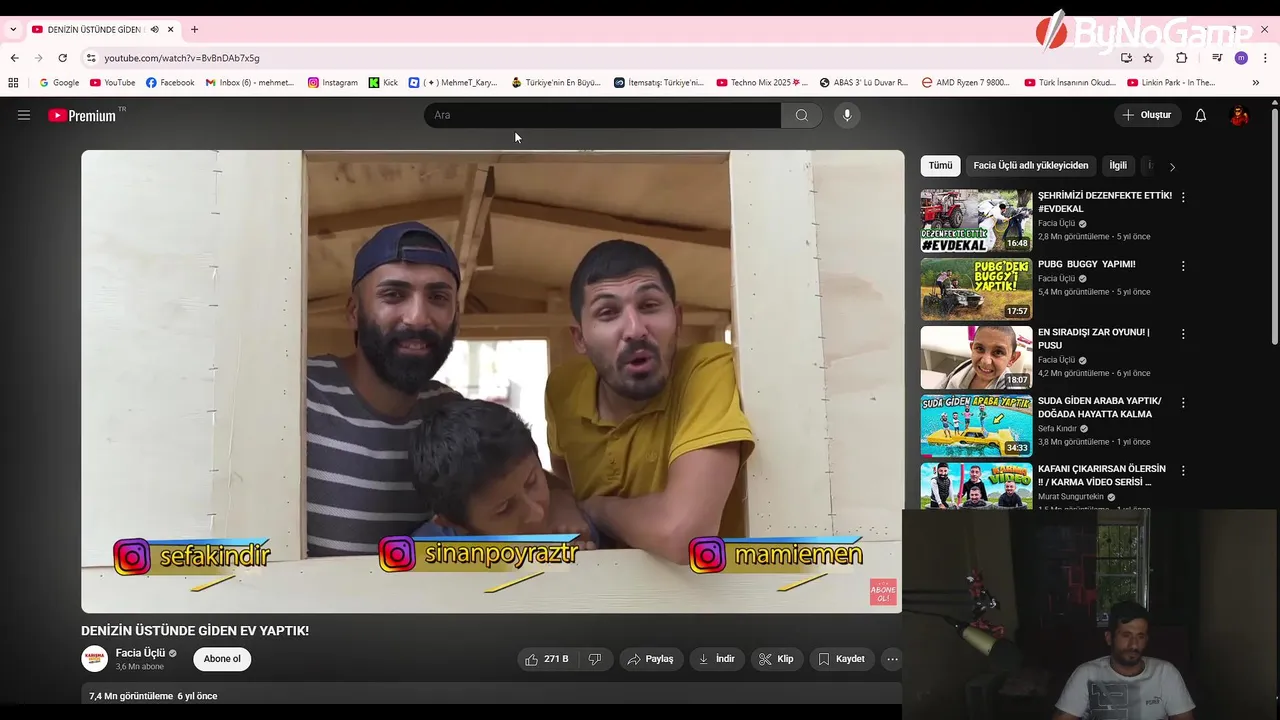Open the Instagram bookmark
The height and width of the screenshot is (720, 1280).
(x=333, y=83)
